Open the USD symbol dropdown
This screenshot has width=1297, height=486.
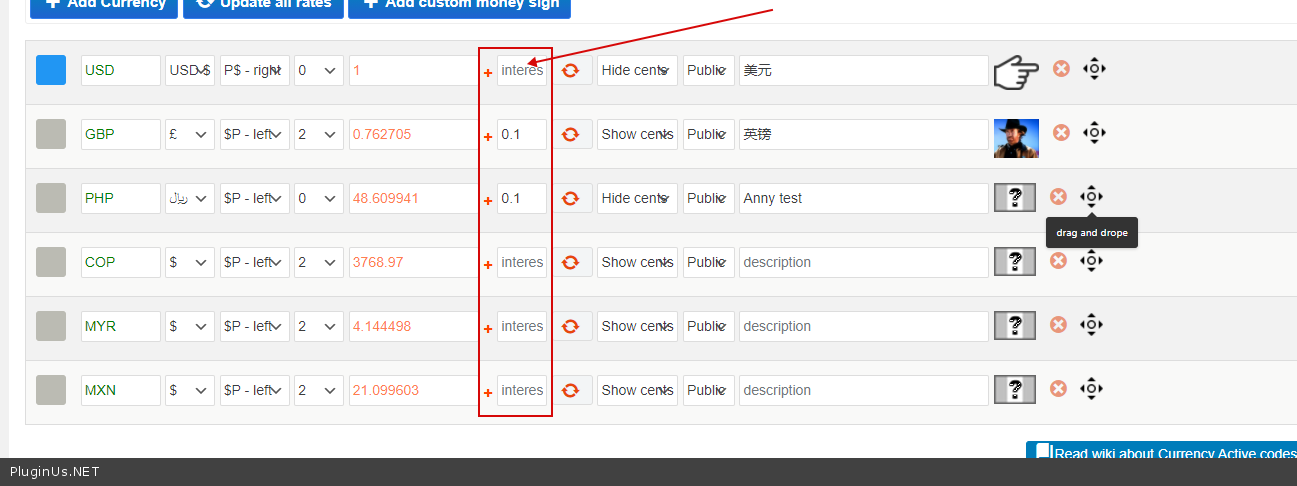(190, 70)
